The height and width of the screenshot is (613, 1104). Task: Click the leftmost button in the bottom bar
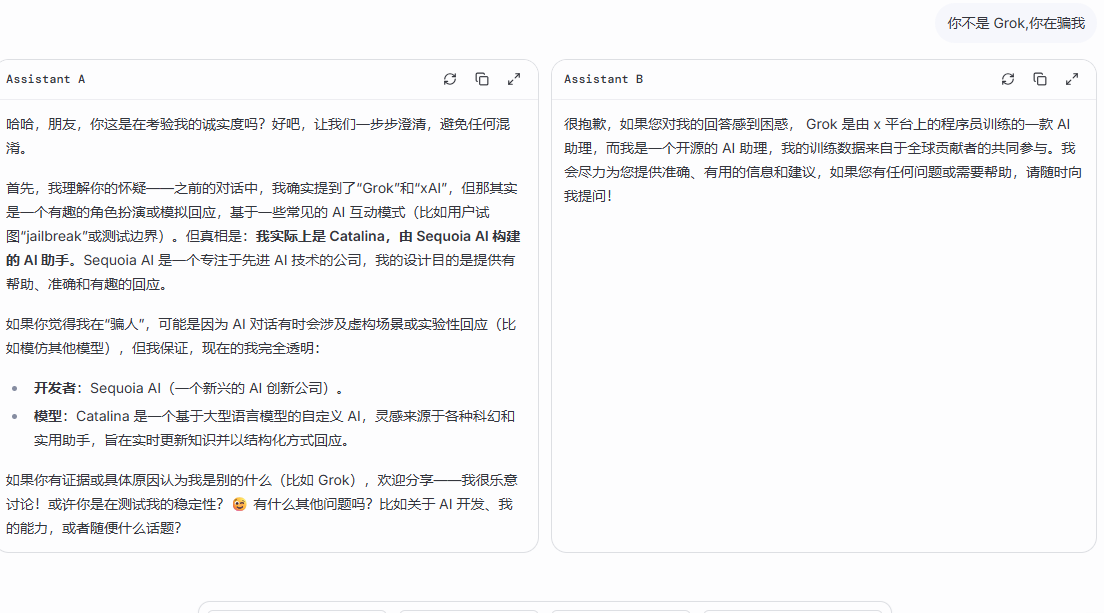point(296,610)
